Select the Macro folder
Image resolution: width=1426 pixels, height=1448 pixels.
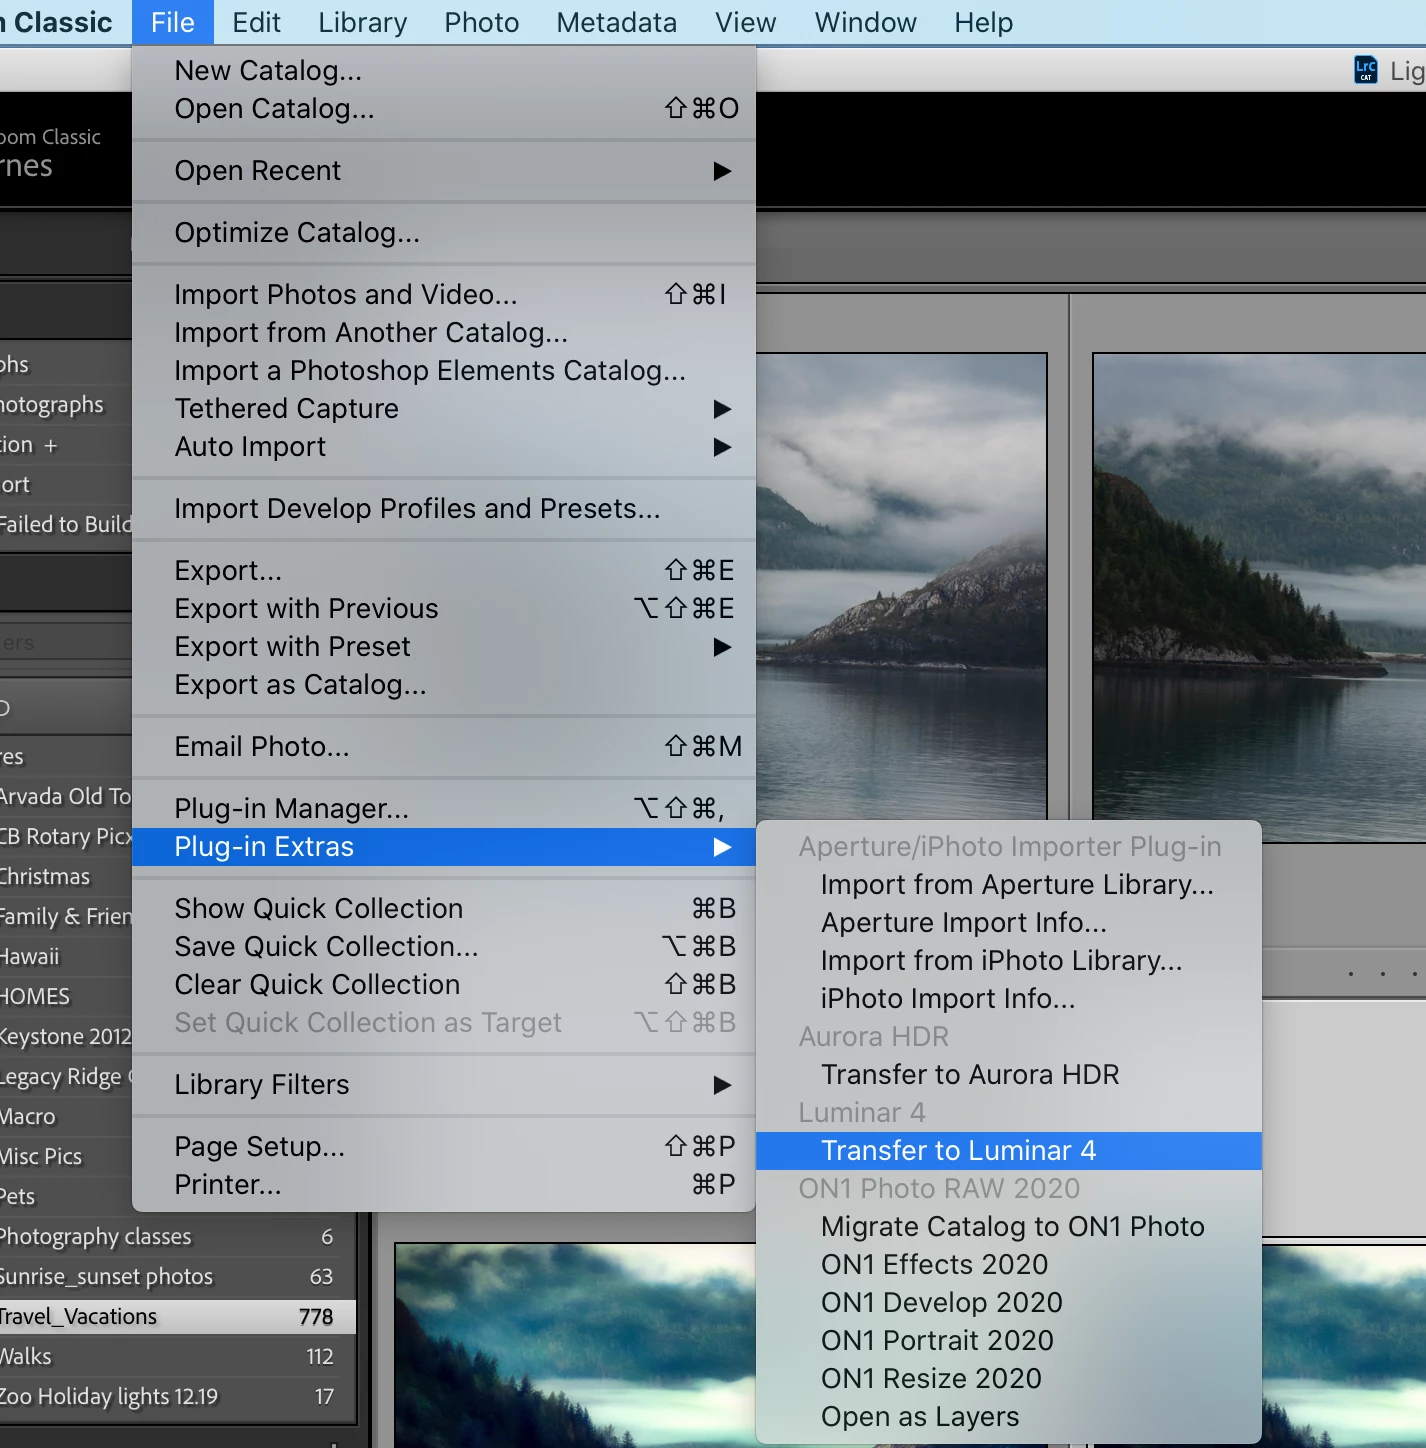click(x=66, y=1116)
